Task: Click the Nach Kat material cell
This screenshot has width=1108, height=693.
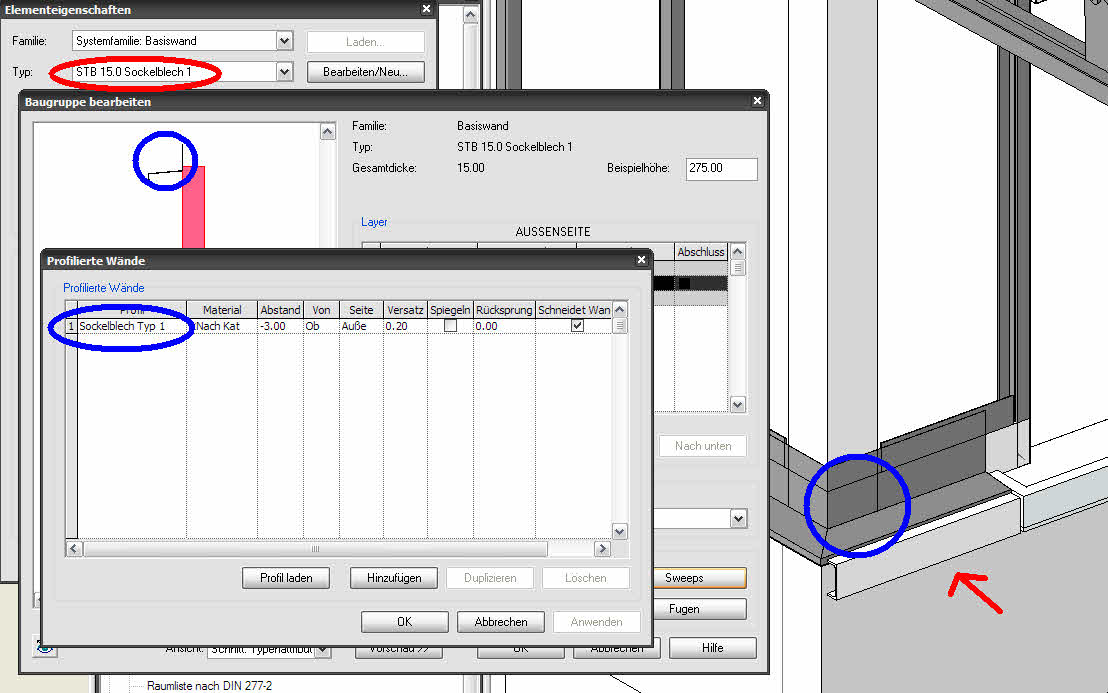Action: (222, 326)
